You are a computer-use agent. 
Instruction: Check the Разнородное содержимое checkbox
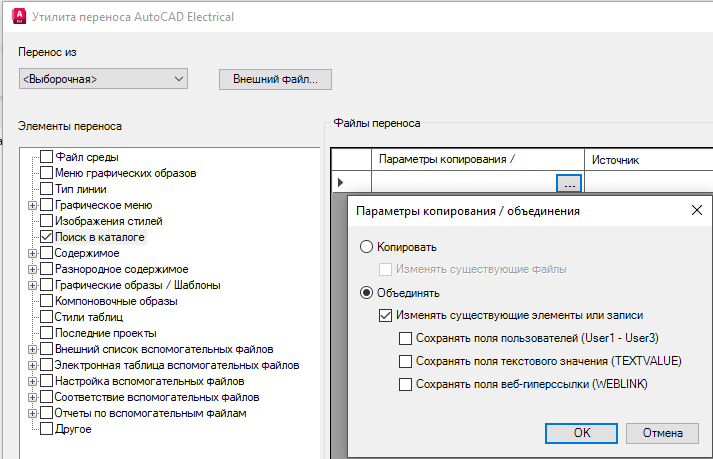(x=46, y=269)
